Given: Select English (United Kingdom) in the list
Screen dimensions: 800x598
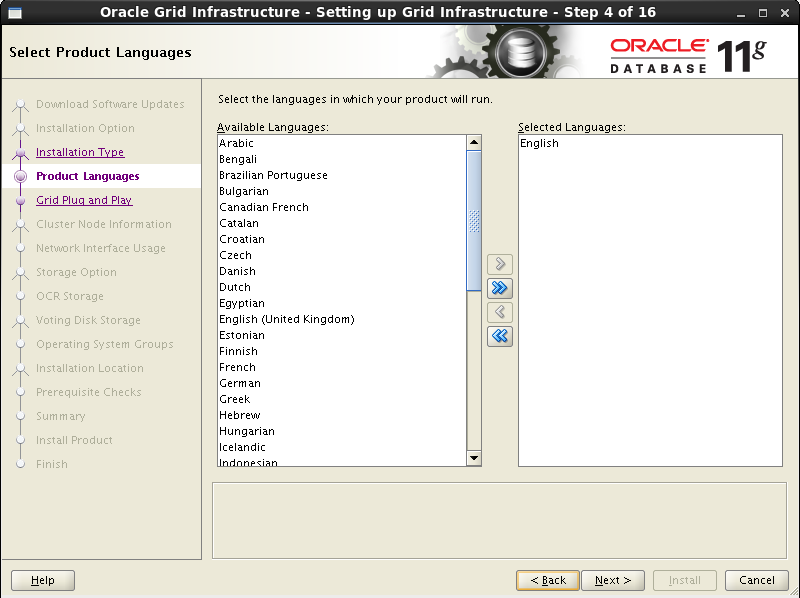Looking at the screenshot, I should pyautogui.click(x=342, y=319).
